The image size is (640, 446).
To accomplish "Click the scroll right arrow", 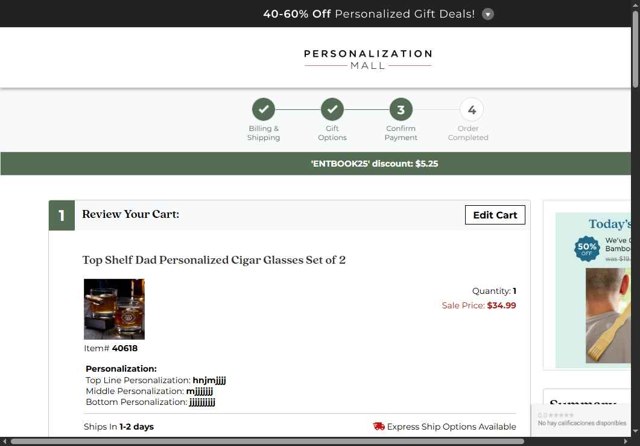I will [x=626, y=442].
